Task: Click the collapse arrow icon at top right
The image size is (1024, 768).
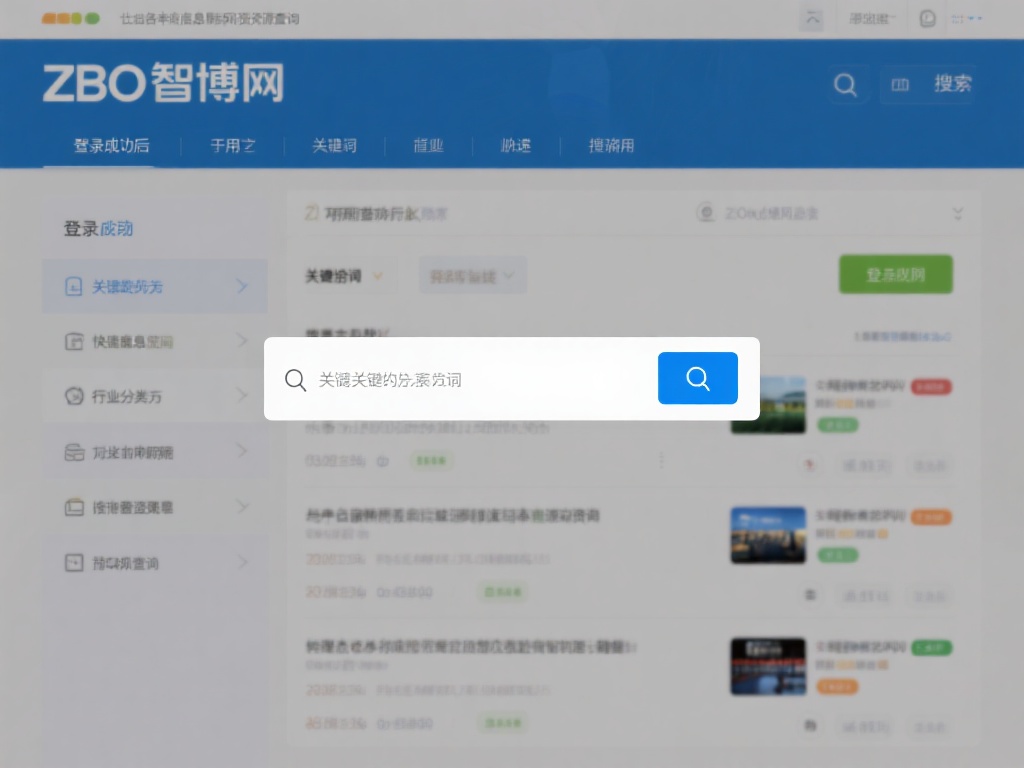Action: tap(812, 17)
